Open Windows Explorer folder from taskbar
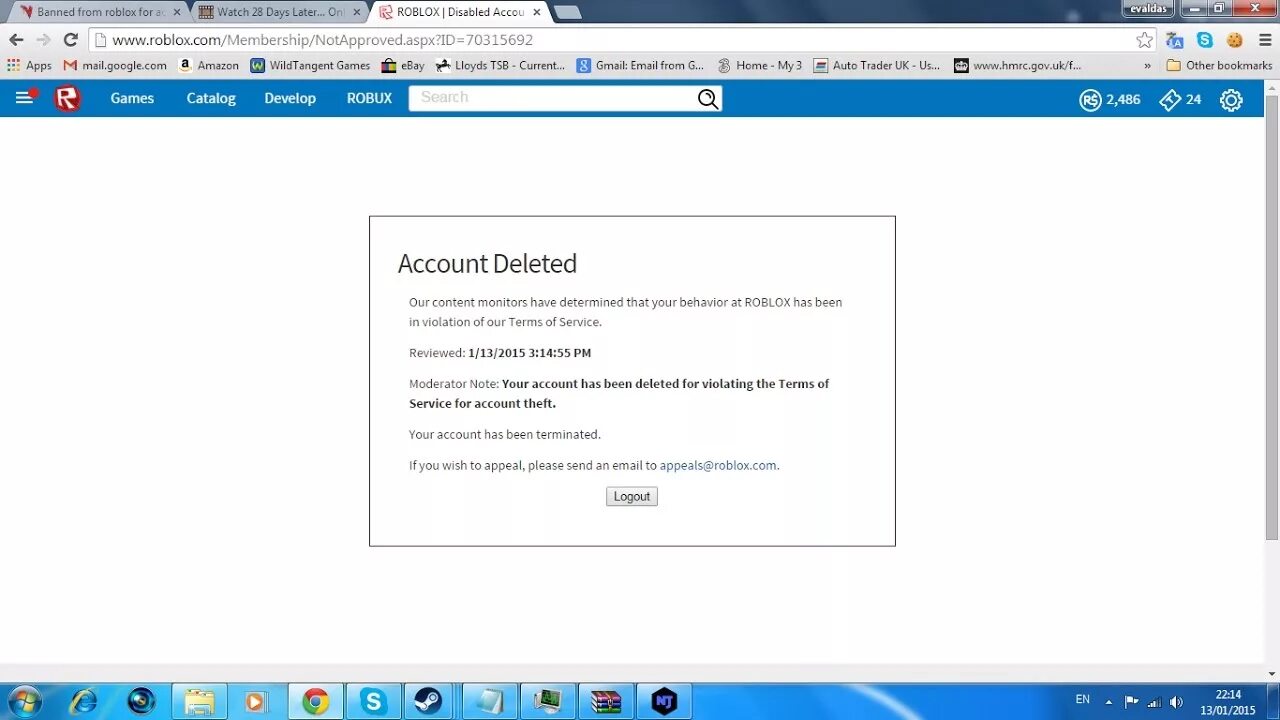1280x720 pixels. [x=199, y=702]
